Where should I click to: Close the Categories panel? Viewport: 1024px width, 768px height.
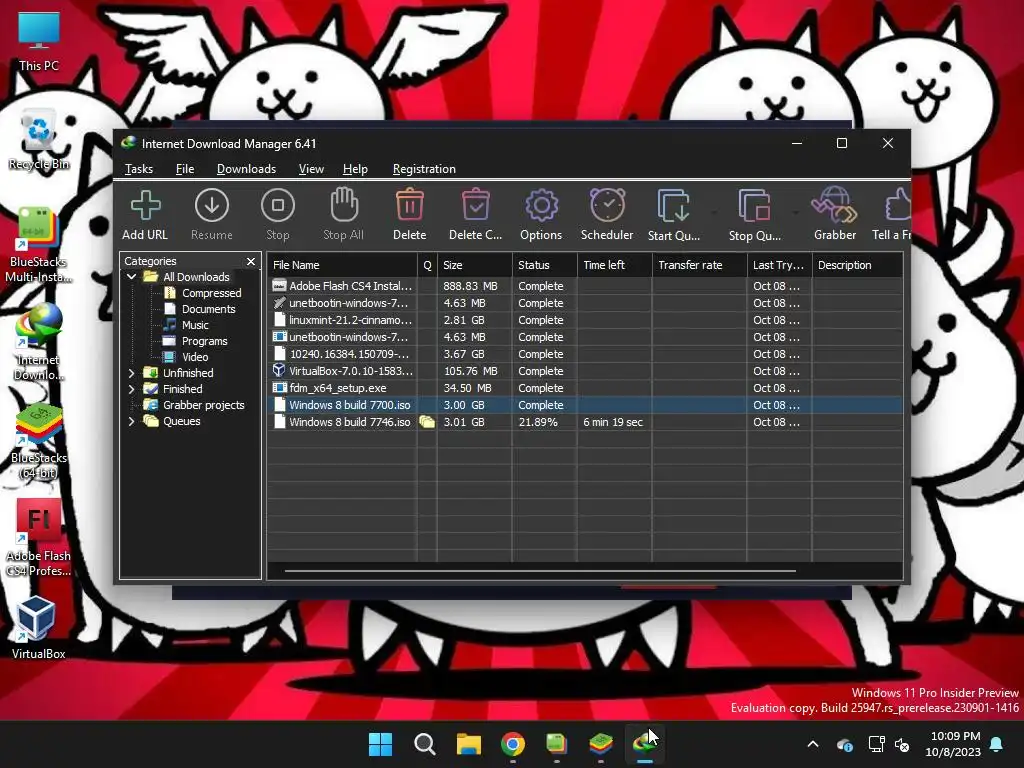[x=251, y=261]
